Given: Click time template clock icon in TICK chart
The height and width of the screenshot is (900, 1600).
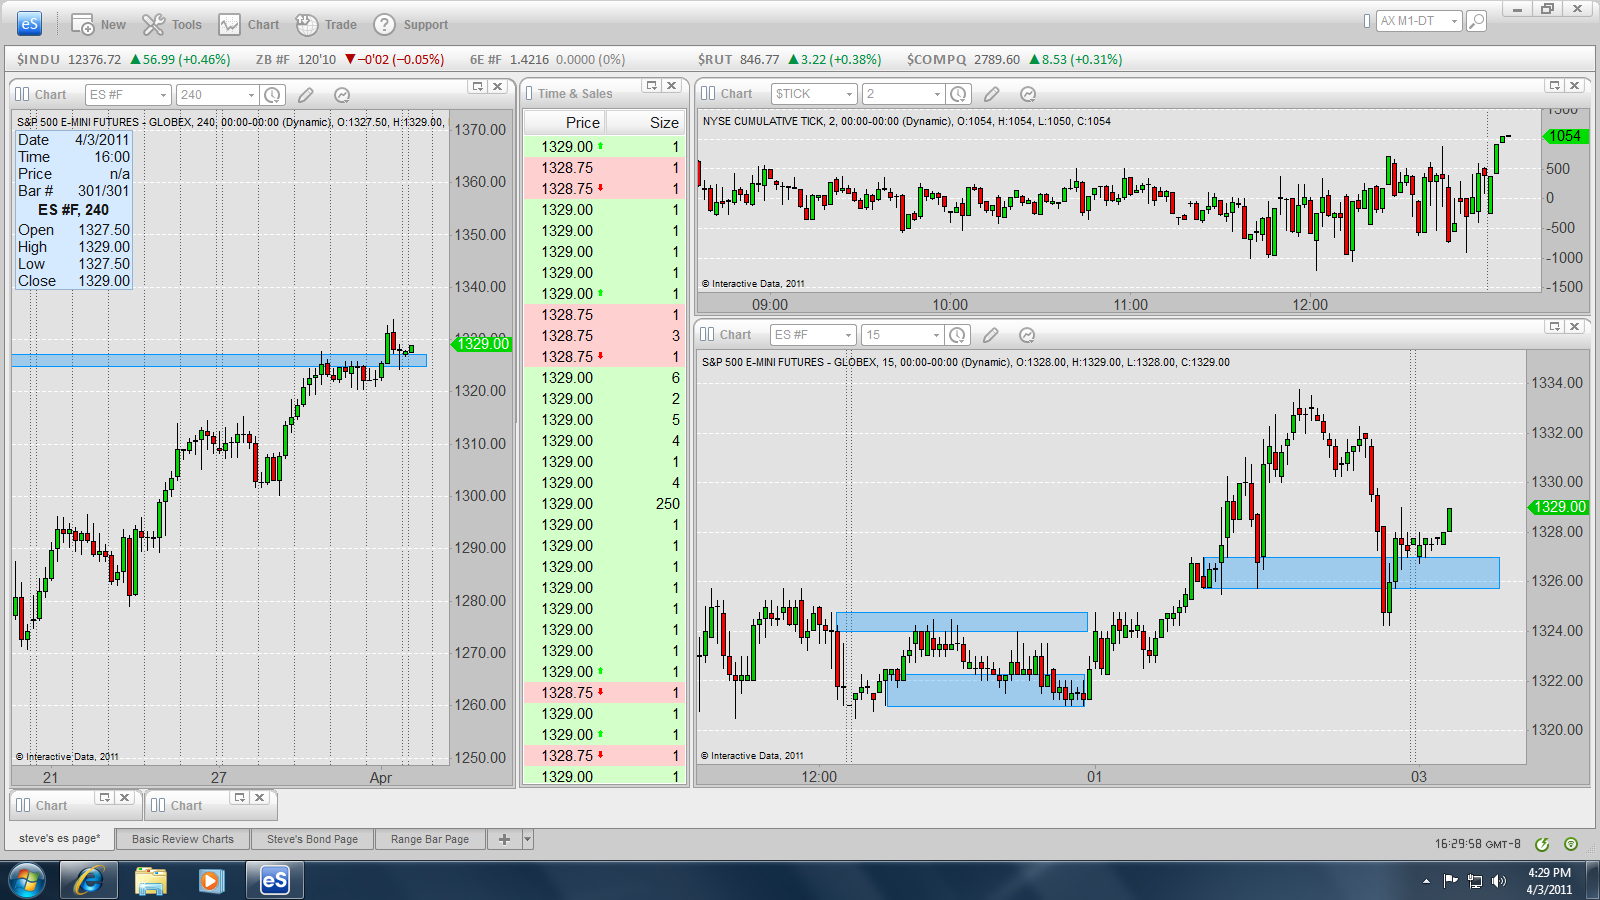Looking at the screenshot, I should pos(958,94).
